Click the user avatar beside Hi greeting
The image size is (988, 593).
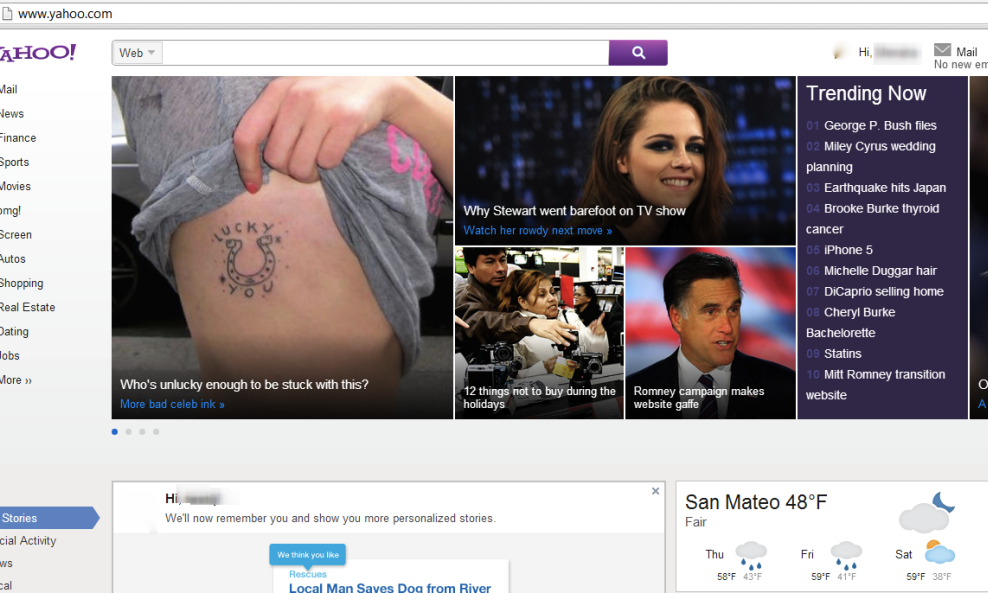(839, 53)
